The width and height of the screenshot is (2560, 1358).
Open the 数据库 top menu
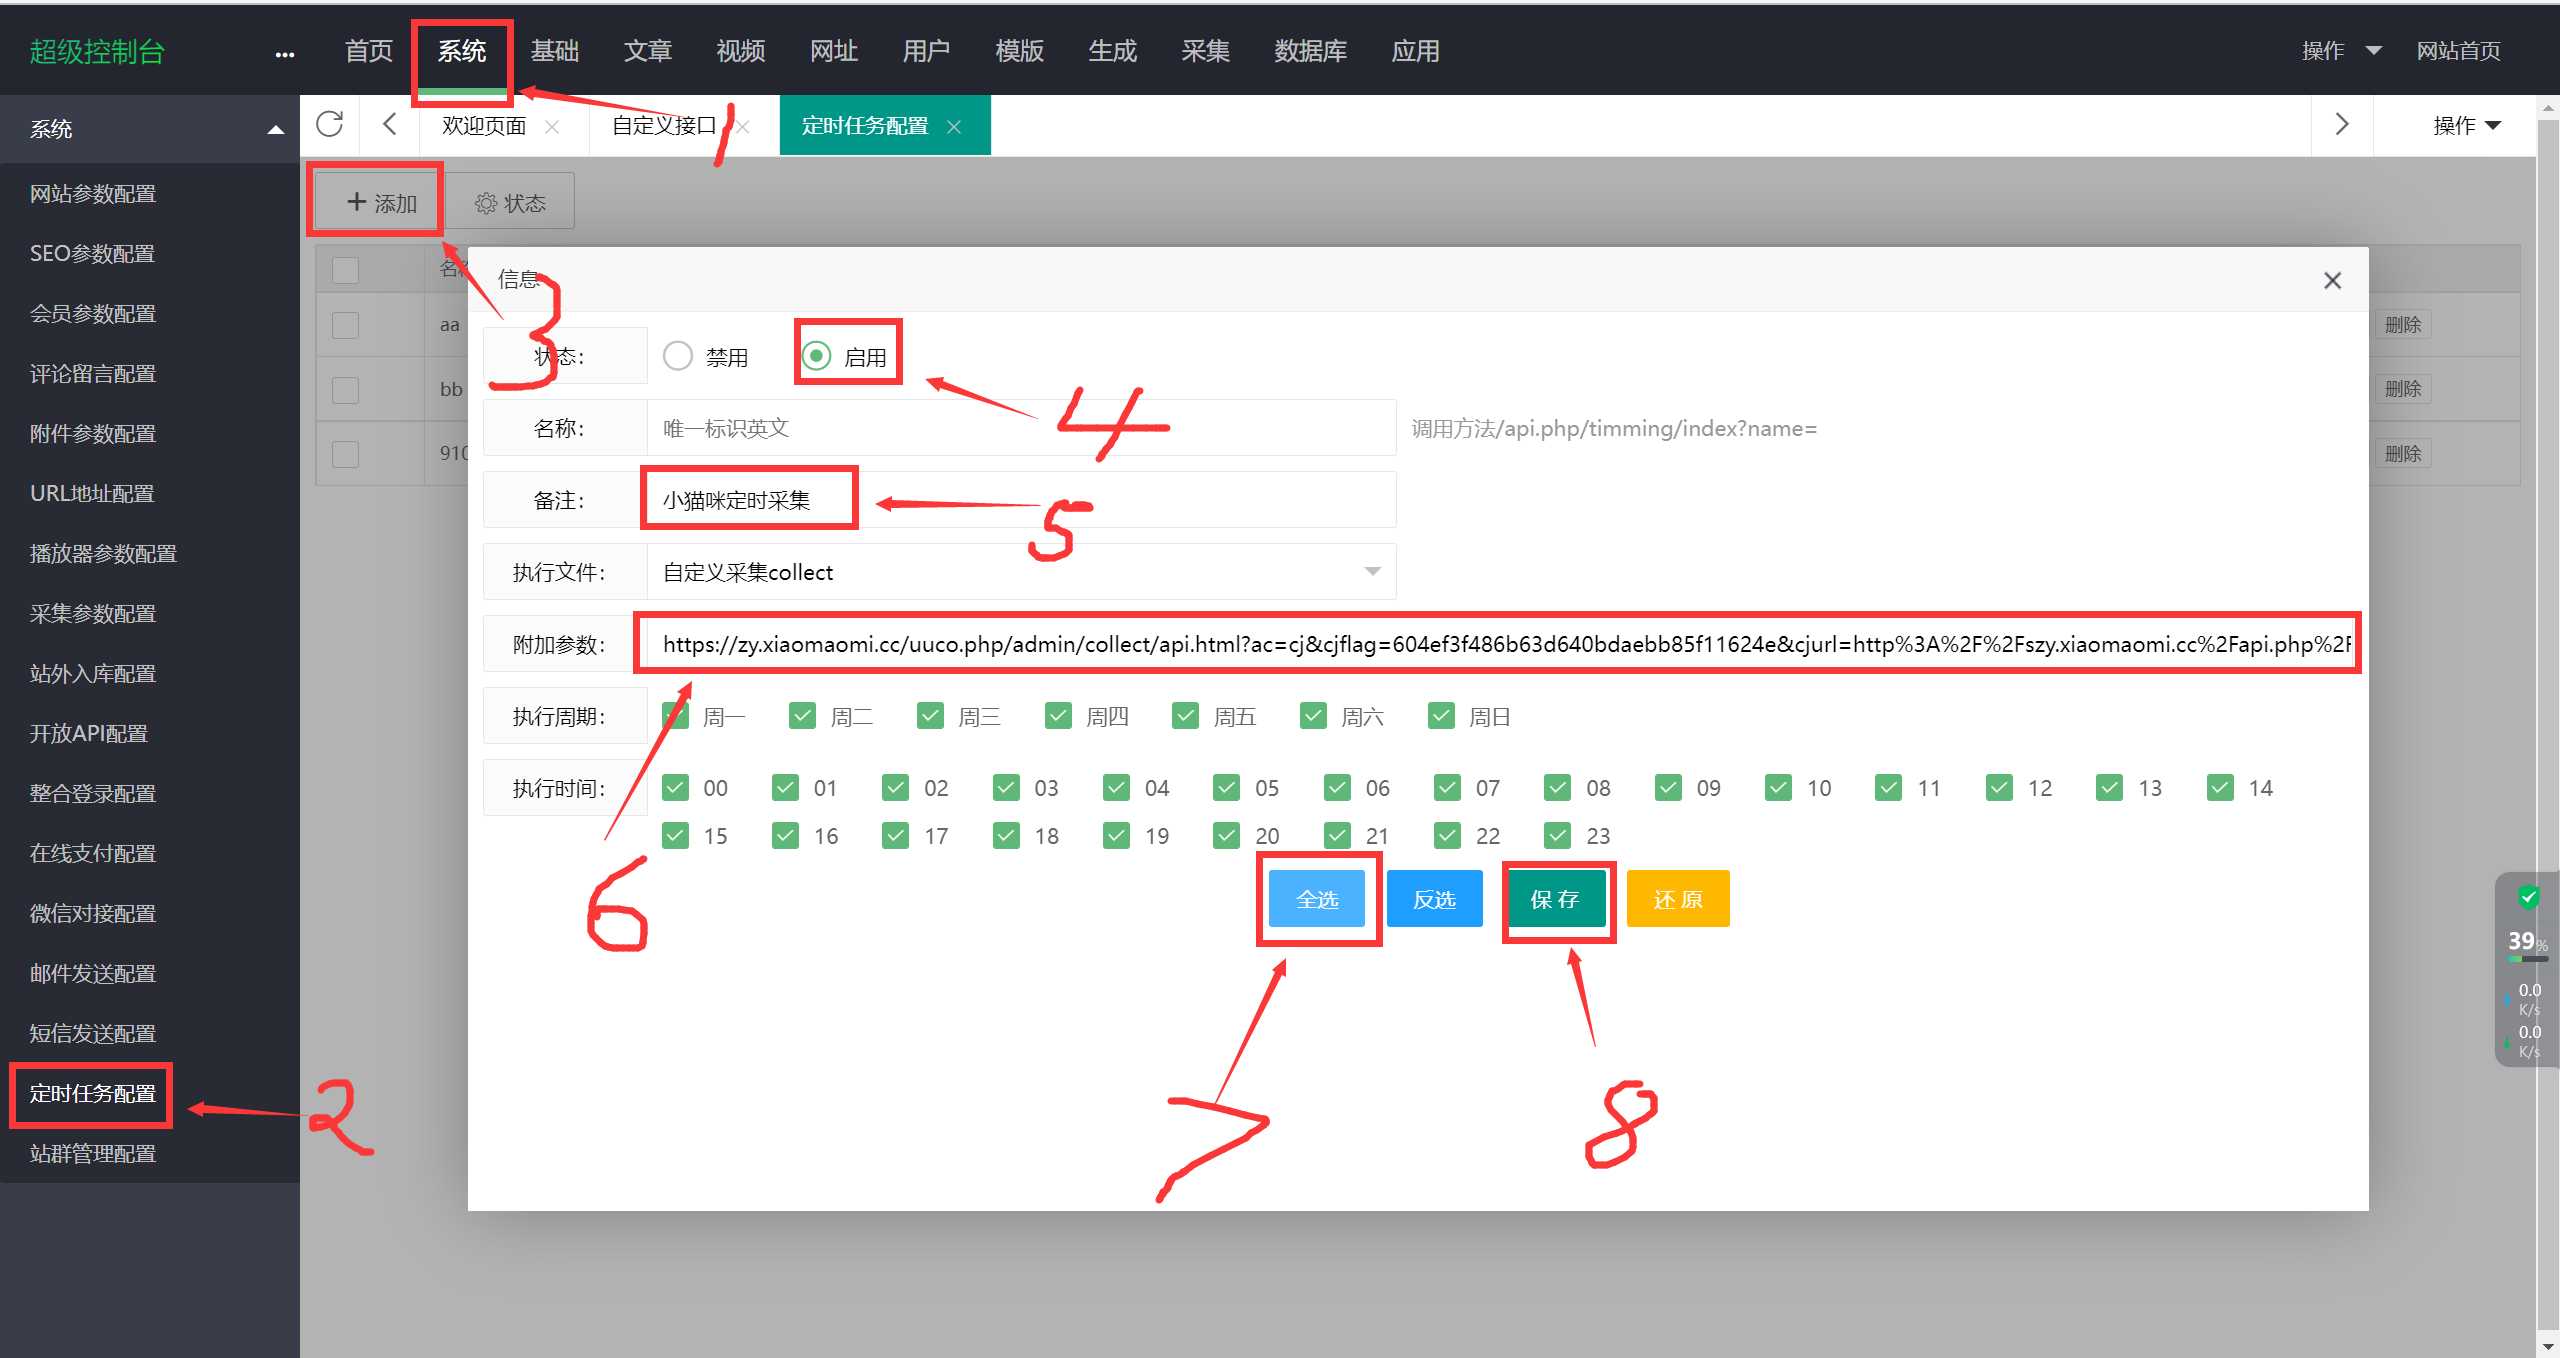pos(1310,51)
